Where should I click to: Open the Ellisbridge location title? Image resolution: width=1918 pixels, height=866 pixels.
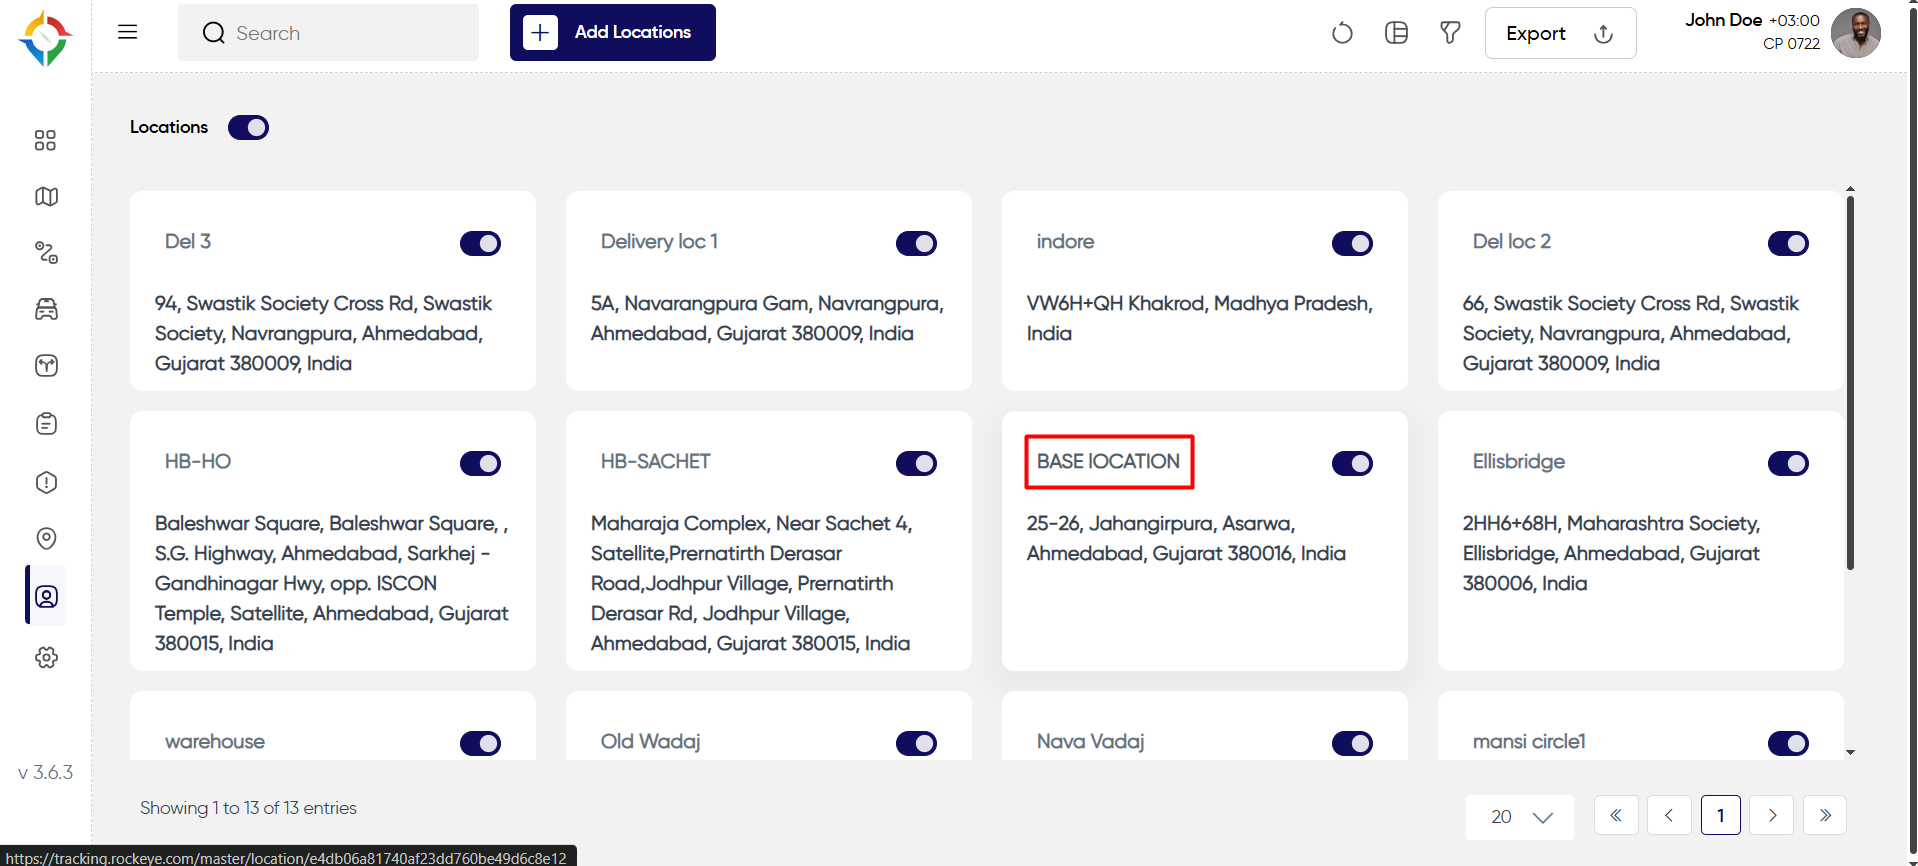click(1519, 461)
